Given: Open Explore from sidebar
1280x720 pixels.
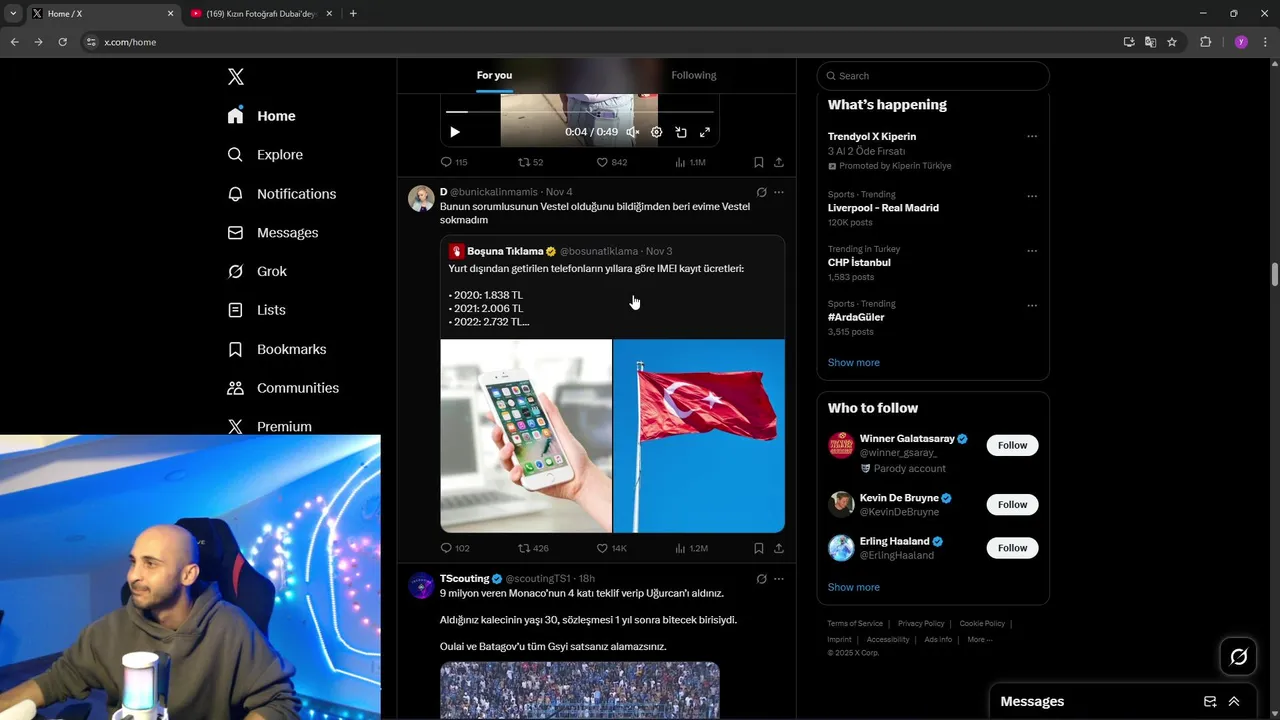Looking at the screenshot, I should click(x=265, y=155).
